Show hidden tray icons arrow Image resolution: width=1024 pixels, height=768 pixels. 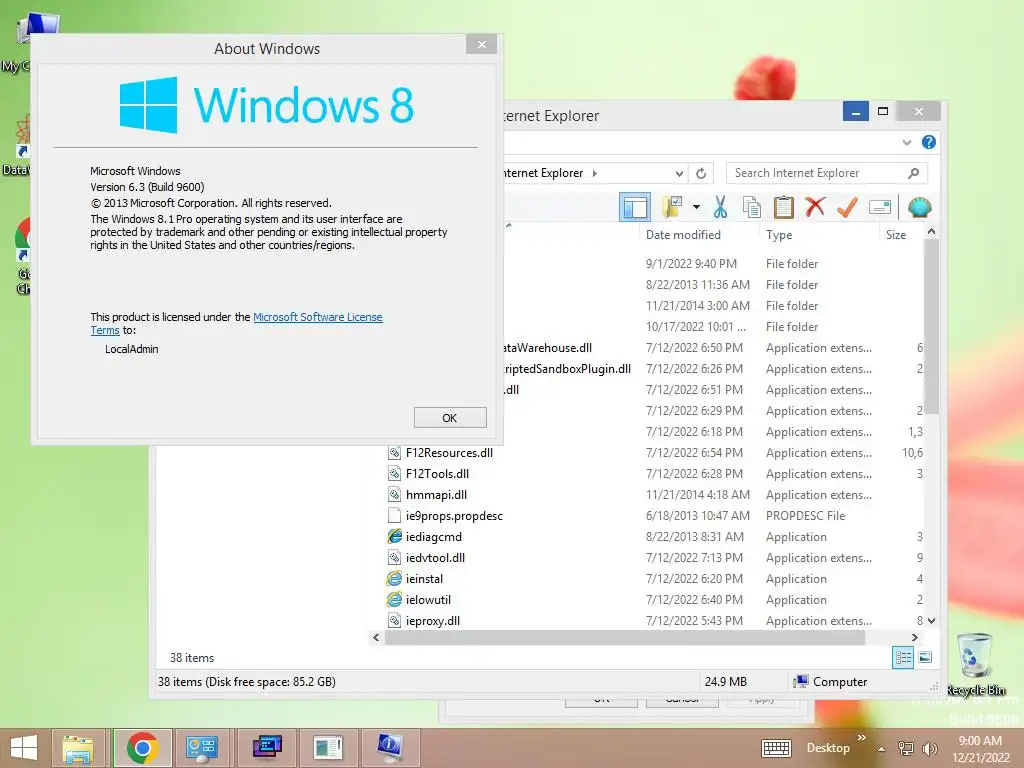click(882, 749)
